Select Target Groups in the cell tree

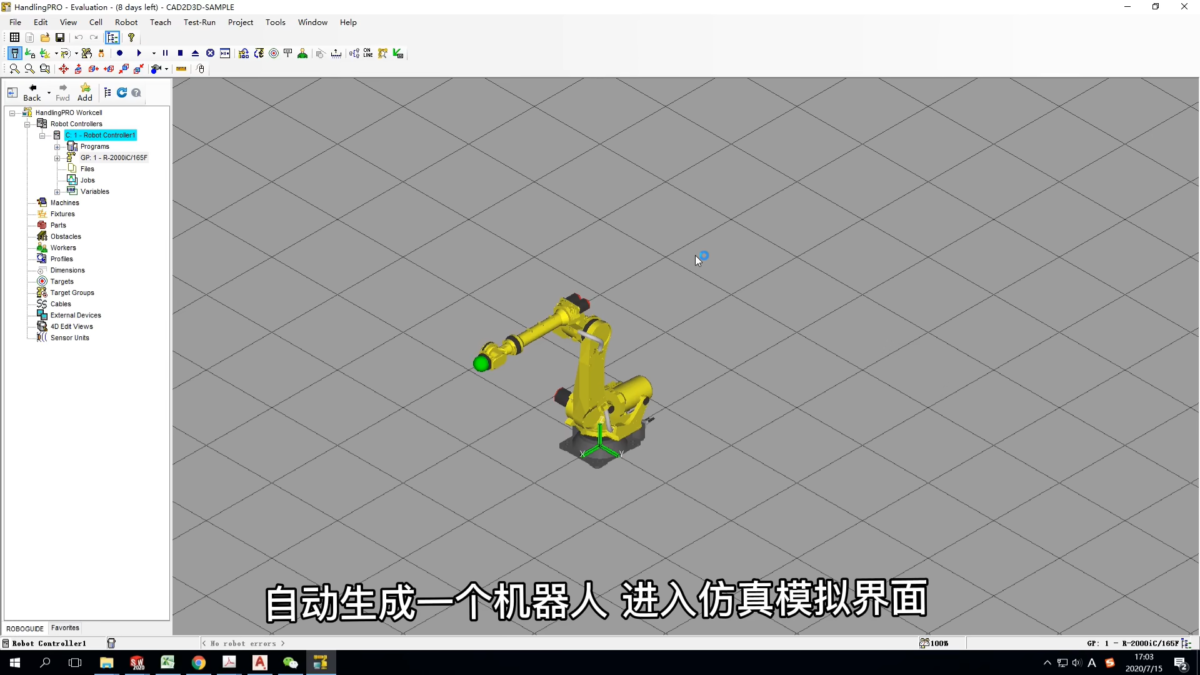tap(72, 293)
